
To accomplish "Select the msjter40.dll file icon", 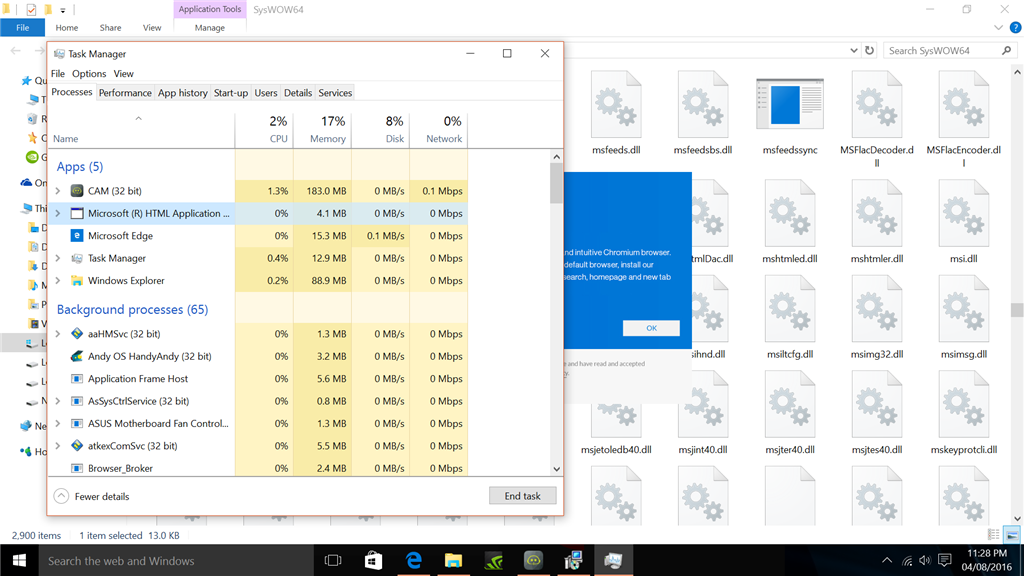I will 790,405.
